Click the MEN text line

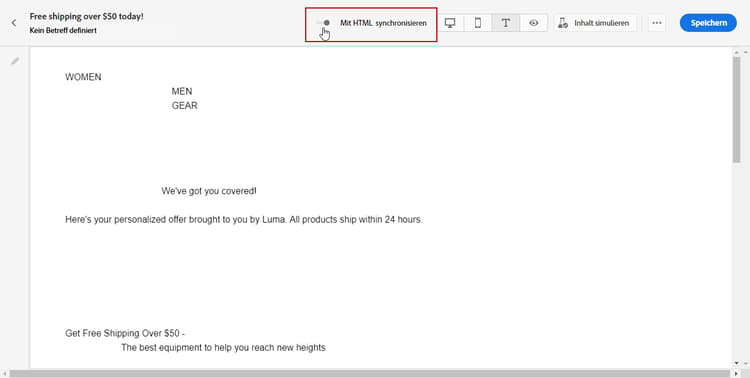pos(182,91)
